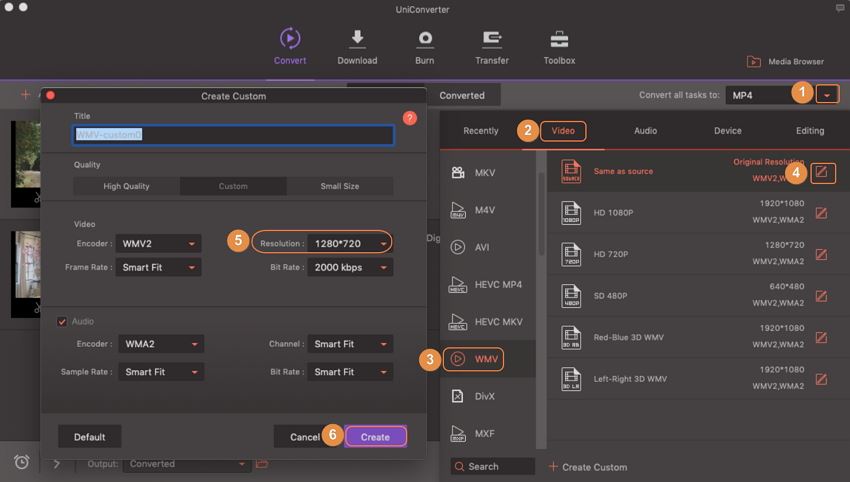Click Create Custom at the list bottom
The image size is (850, 482).
click(588, 467)
